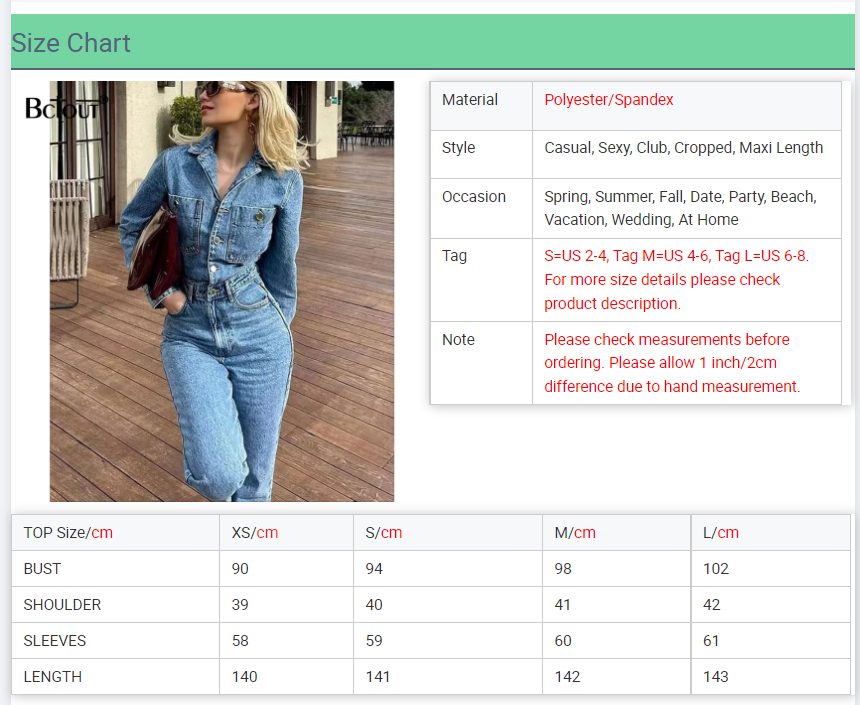Click the Tag size details red text
This screenshot has height=705, width=860.
click(676, 280)
